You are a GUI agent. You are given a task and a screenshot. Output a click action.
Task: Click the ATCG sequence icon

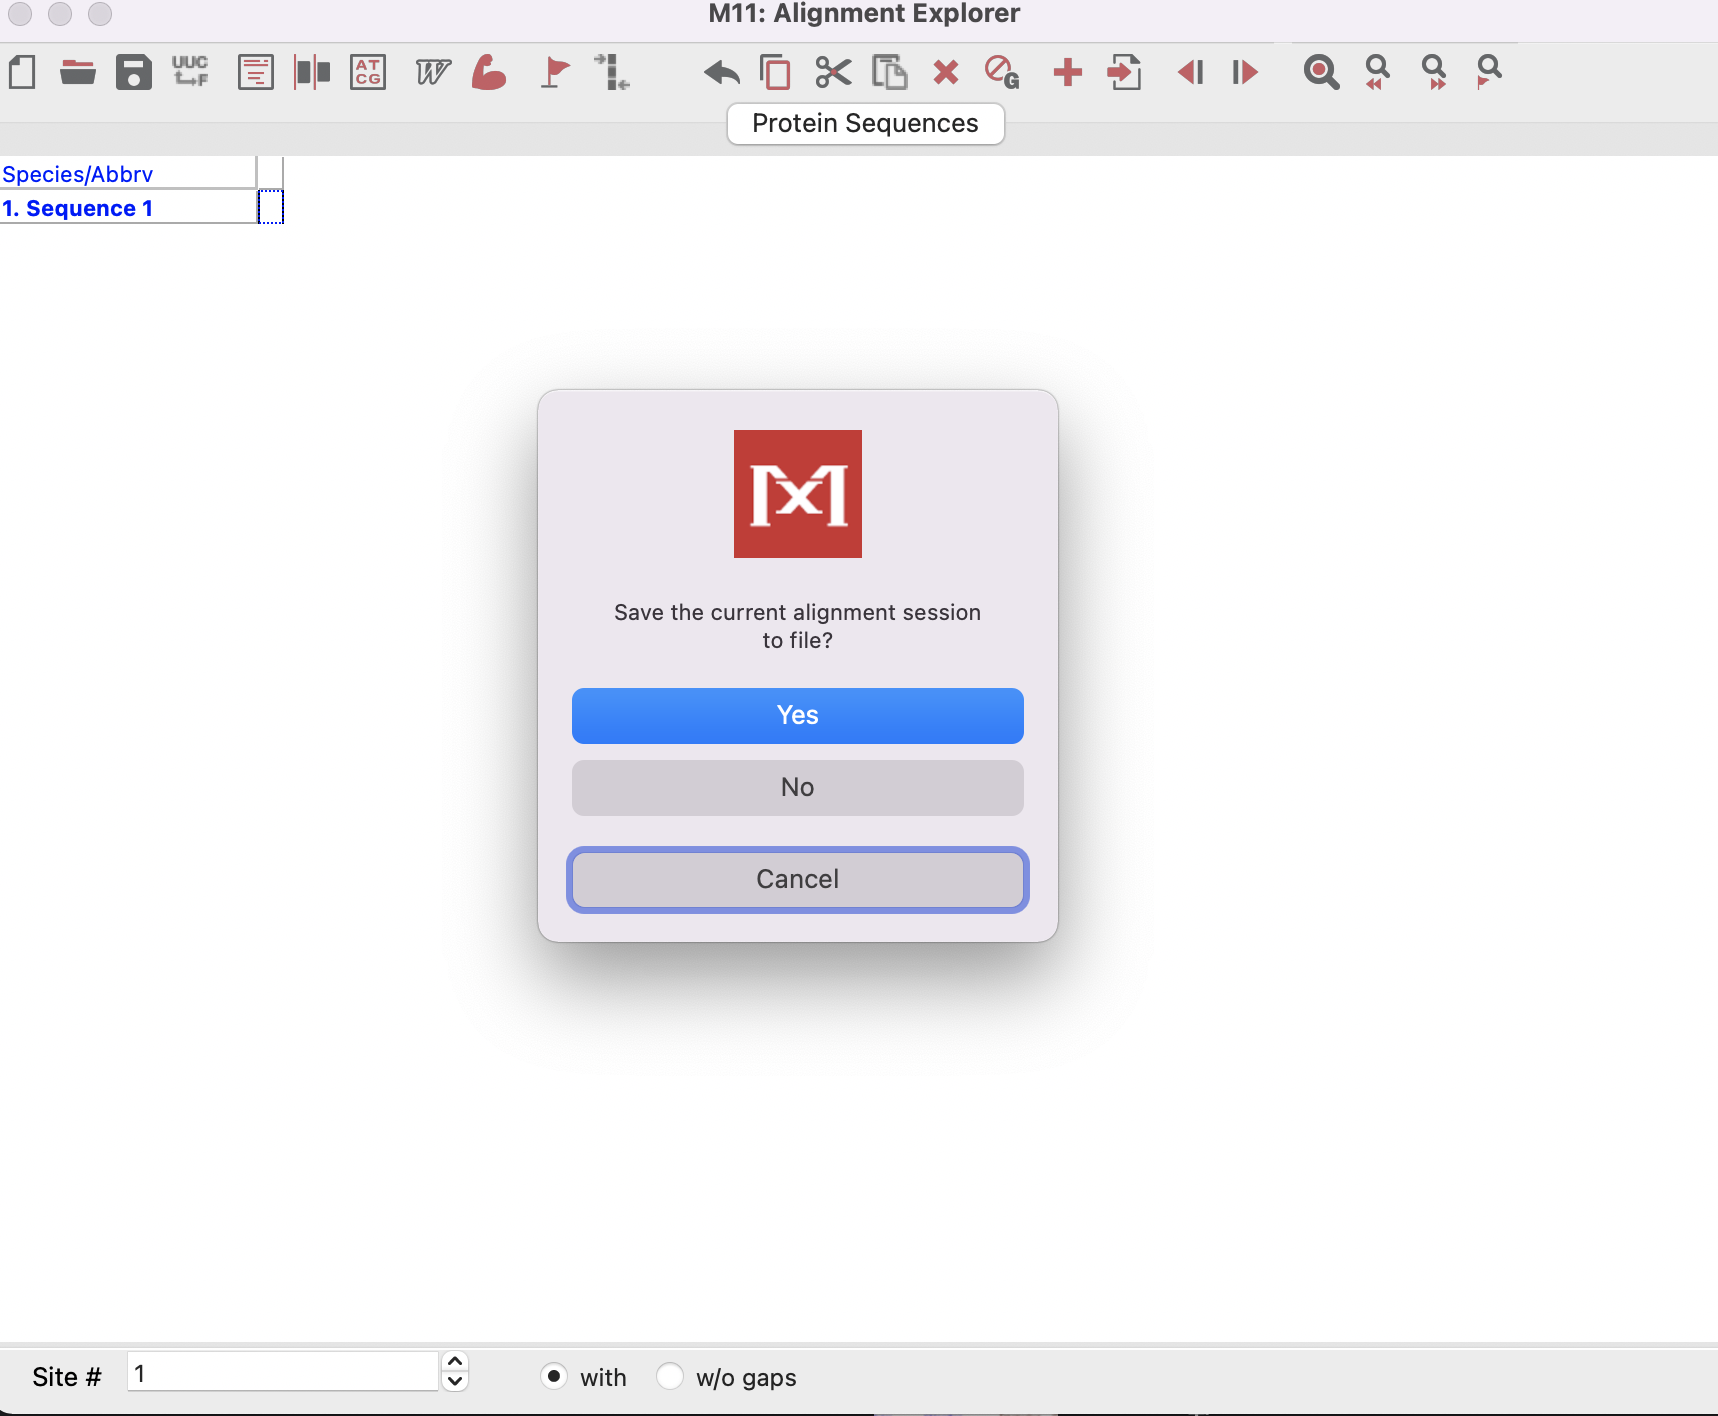368,73
